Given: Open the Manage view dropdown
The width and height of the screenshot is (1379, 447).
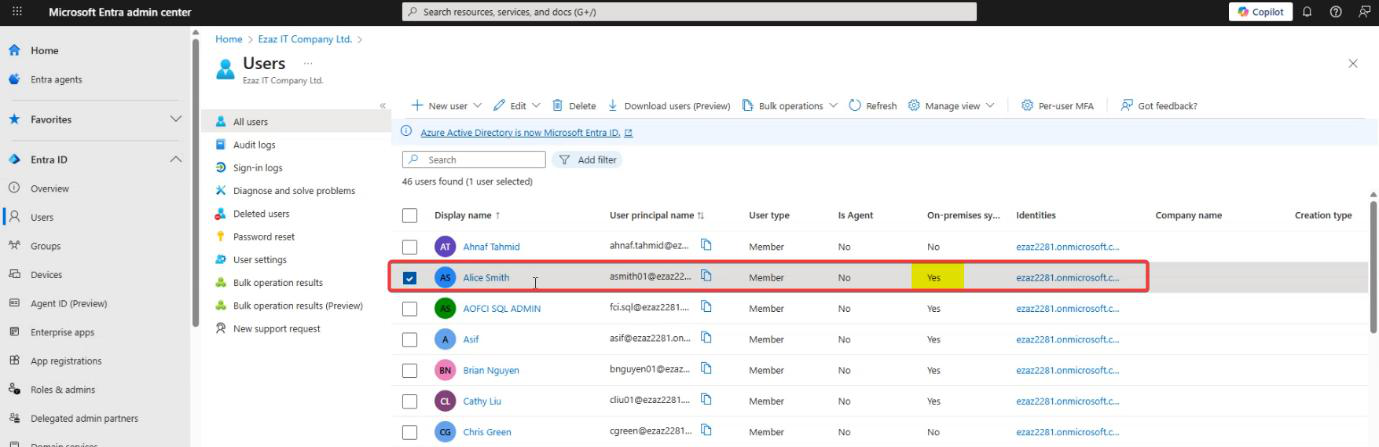Looking at the screenshot, I should click(951, 106).
